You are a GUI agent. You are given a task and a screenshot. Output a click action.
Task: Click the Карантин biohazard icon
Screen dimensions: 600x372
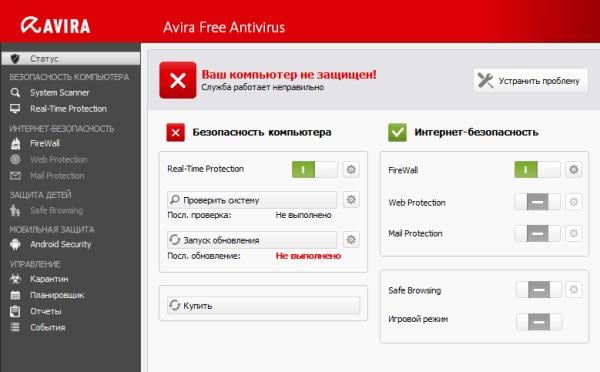pos(15,279)
